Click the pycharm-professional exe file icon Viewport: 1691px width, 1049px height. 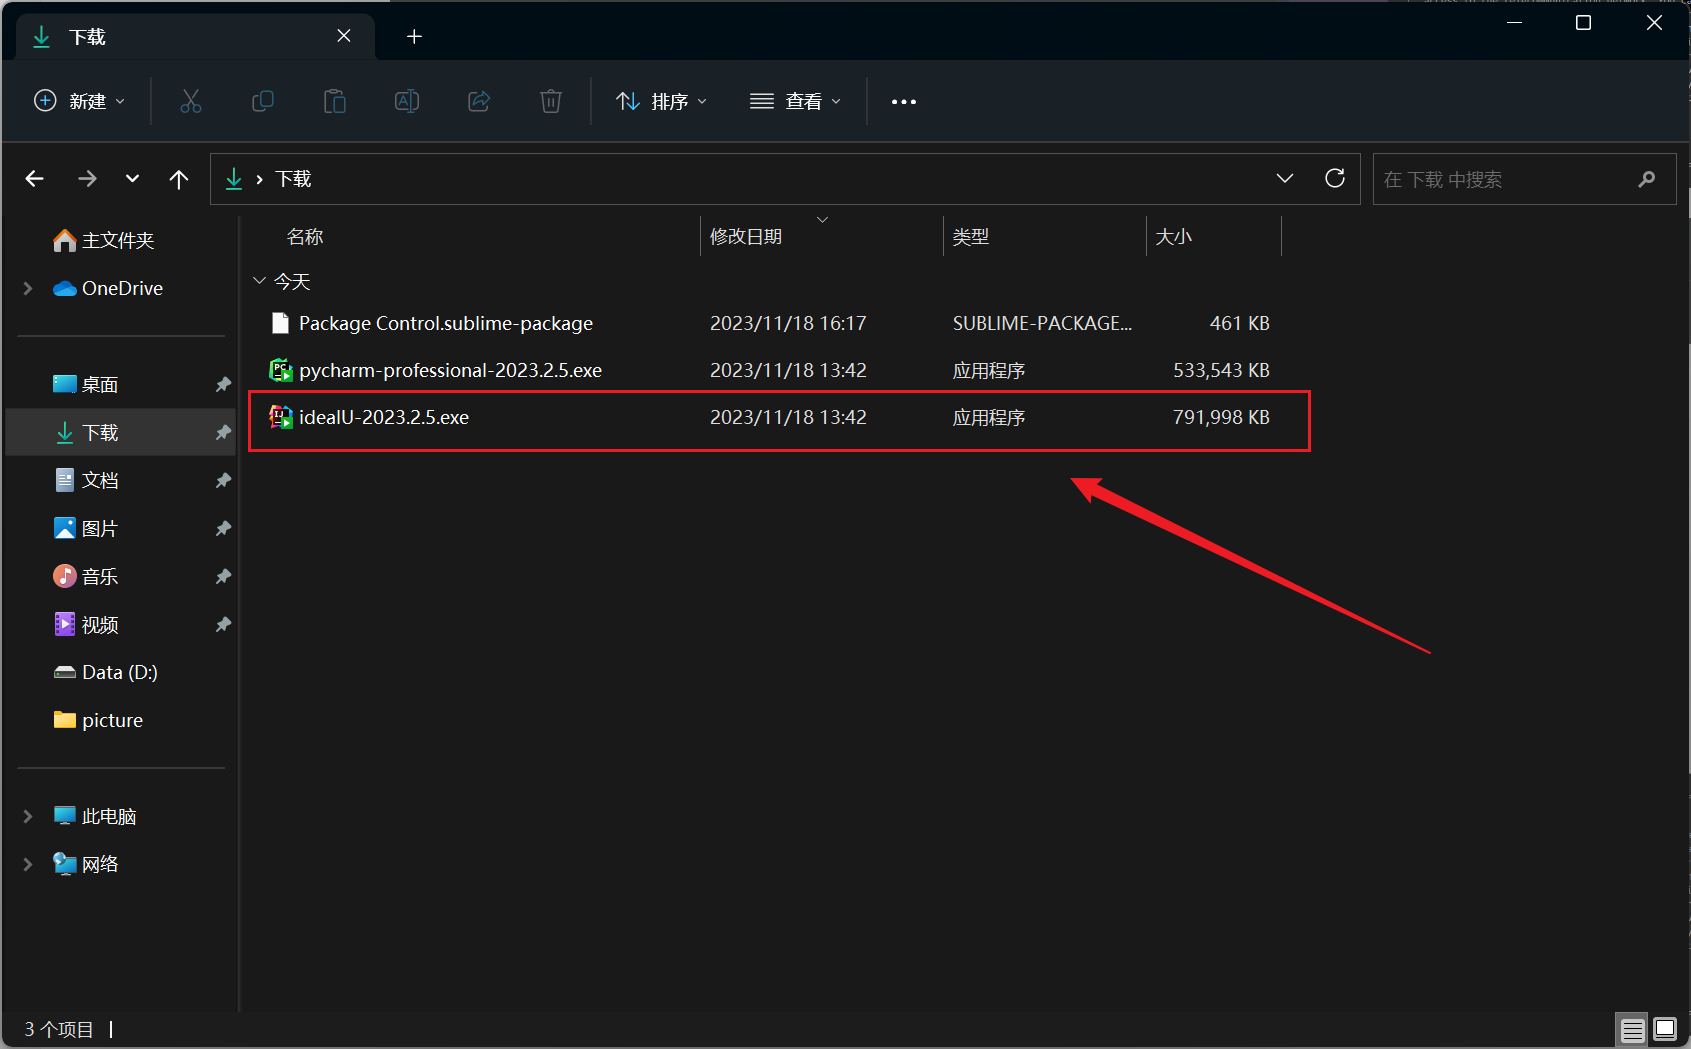click(281, 370)
